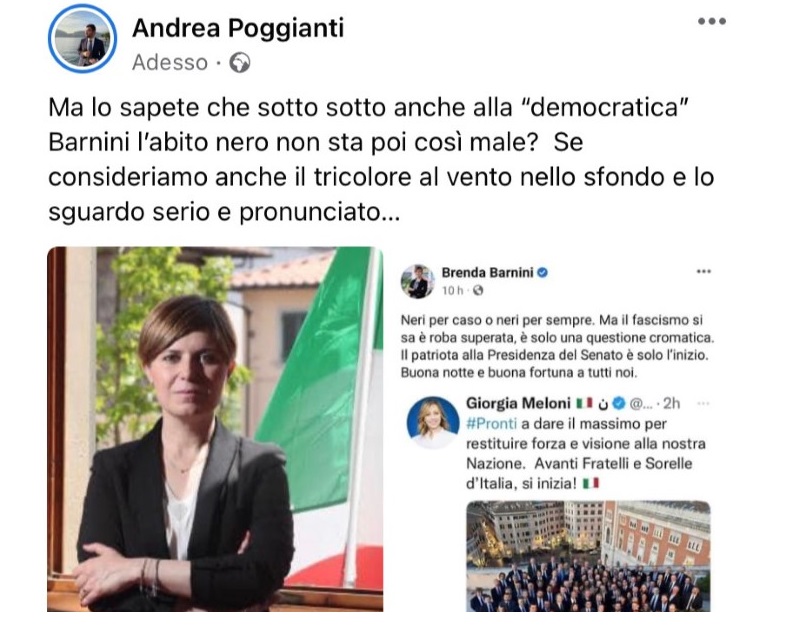Screen dimensions: 798x628
Task: Open three-dots menu on Barnini's post
Action: coord(703,271)
